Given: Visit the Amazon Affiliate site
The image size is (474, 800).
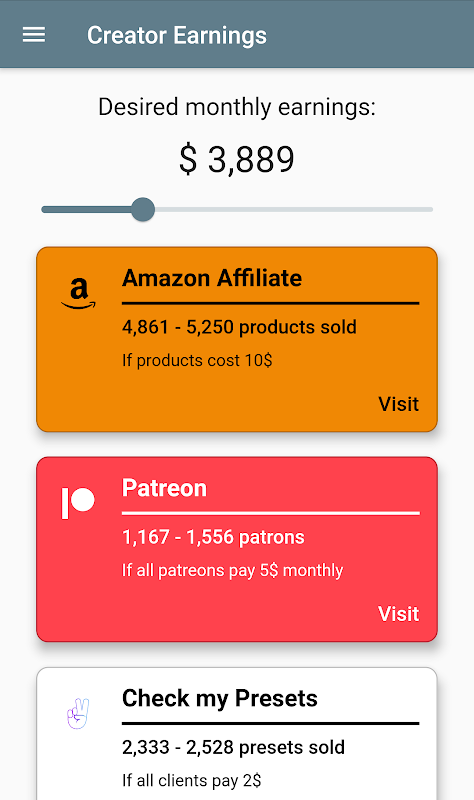Looking at the screenshot, I should click(x=398, y=404).
